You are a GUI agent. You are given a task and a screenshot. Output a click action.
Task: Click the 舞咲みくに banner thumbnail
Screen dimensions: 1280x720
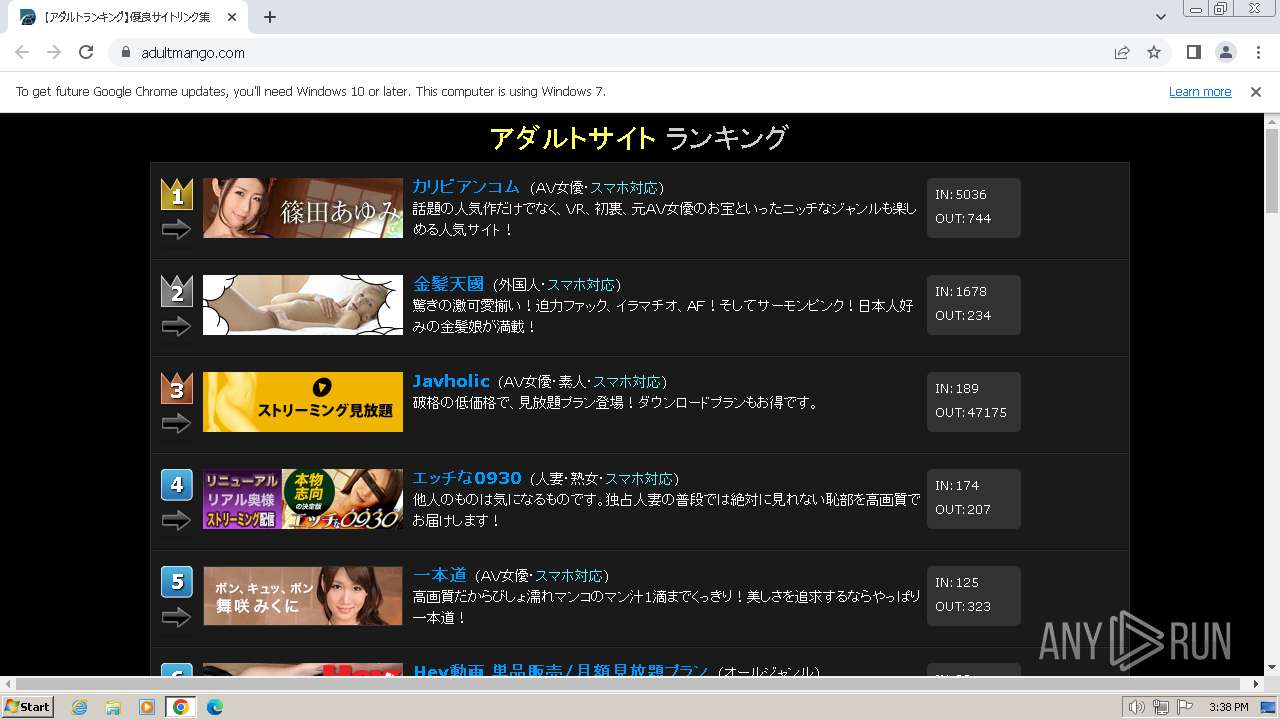pyautogui.click(x=303, y=596)
